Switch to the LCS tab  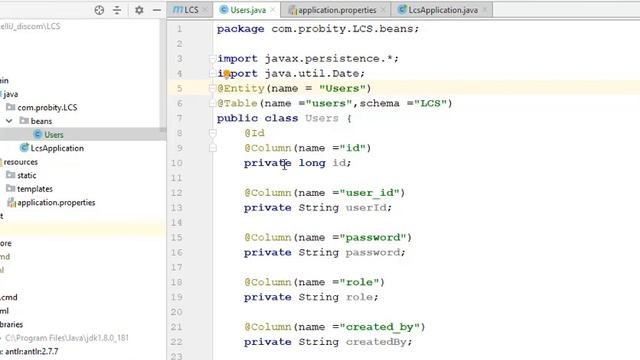[190, 10]
